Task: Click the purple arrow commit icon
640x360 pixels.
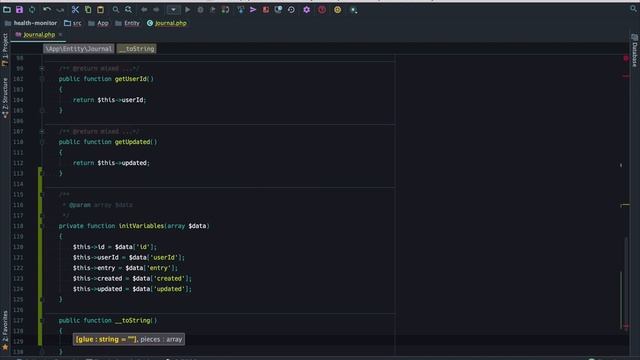Action: [253, 9]
